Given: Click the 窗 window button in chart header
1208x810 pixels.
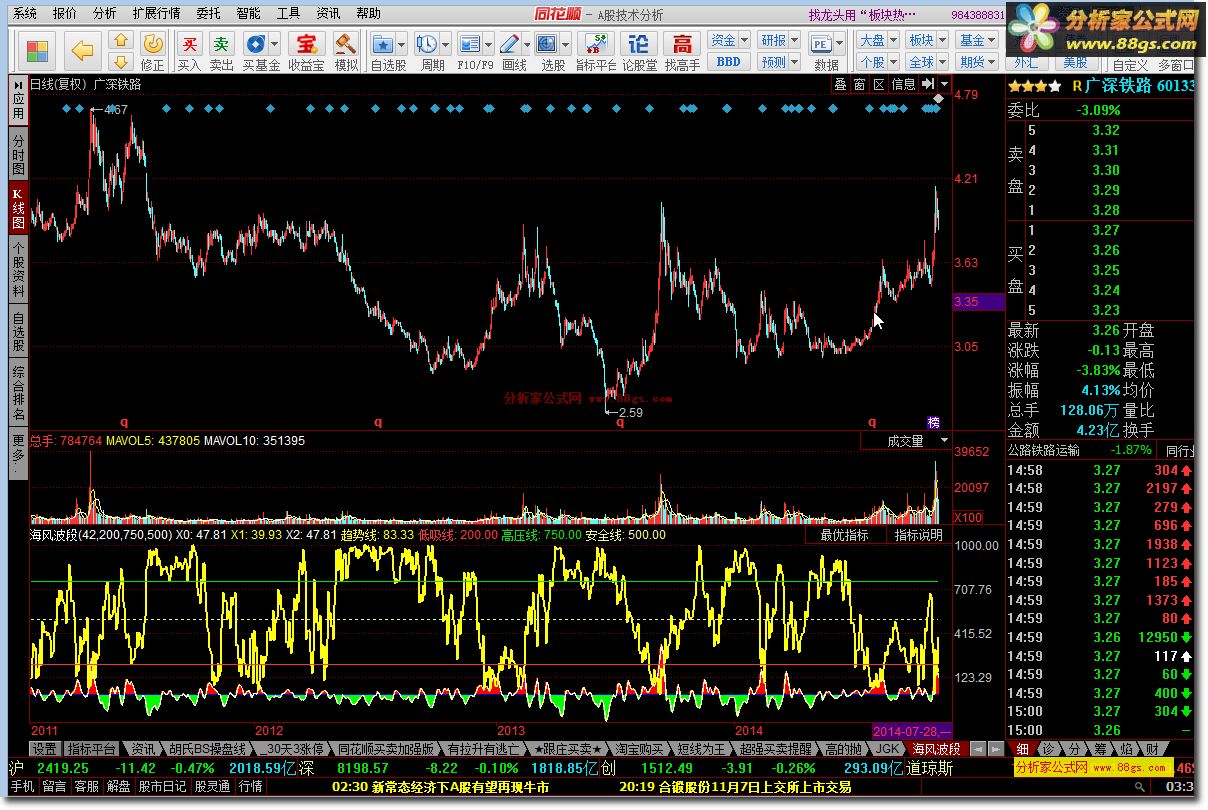Looking at the screenshot, I should [x=860, y=84].
